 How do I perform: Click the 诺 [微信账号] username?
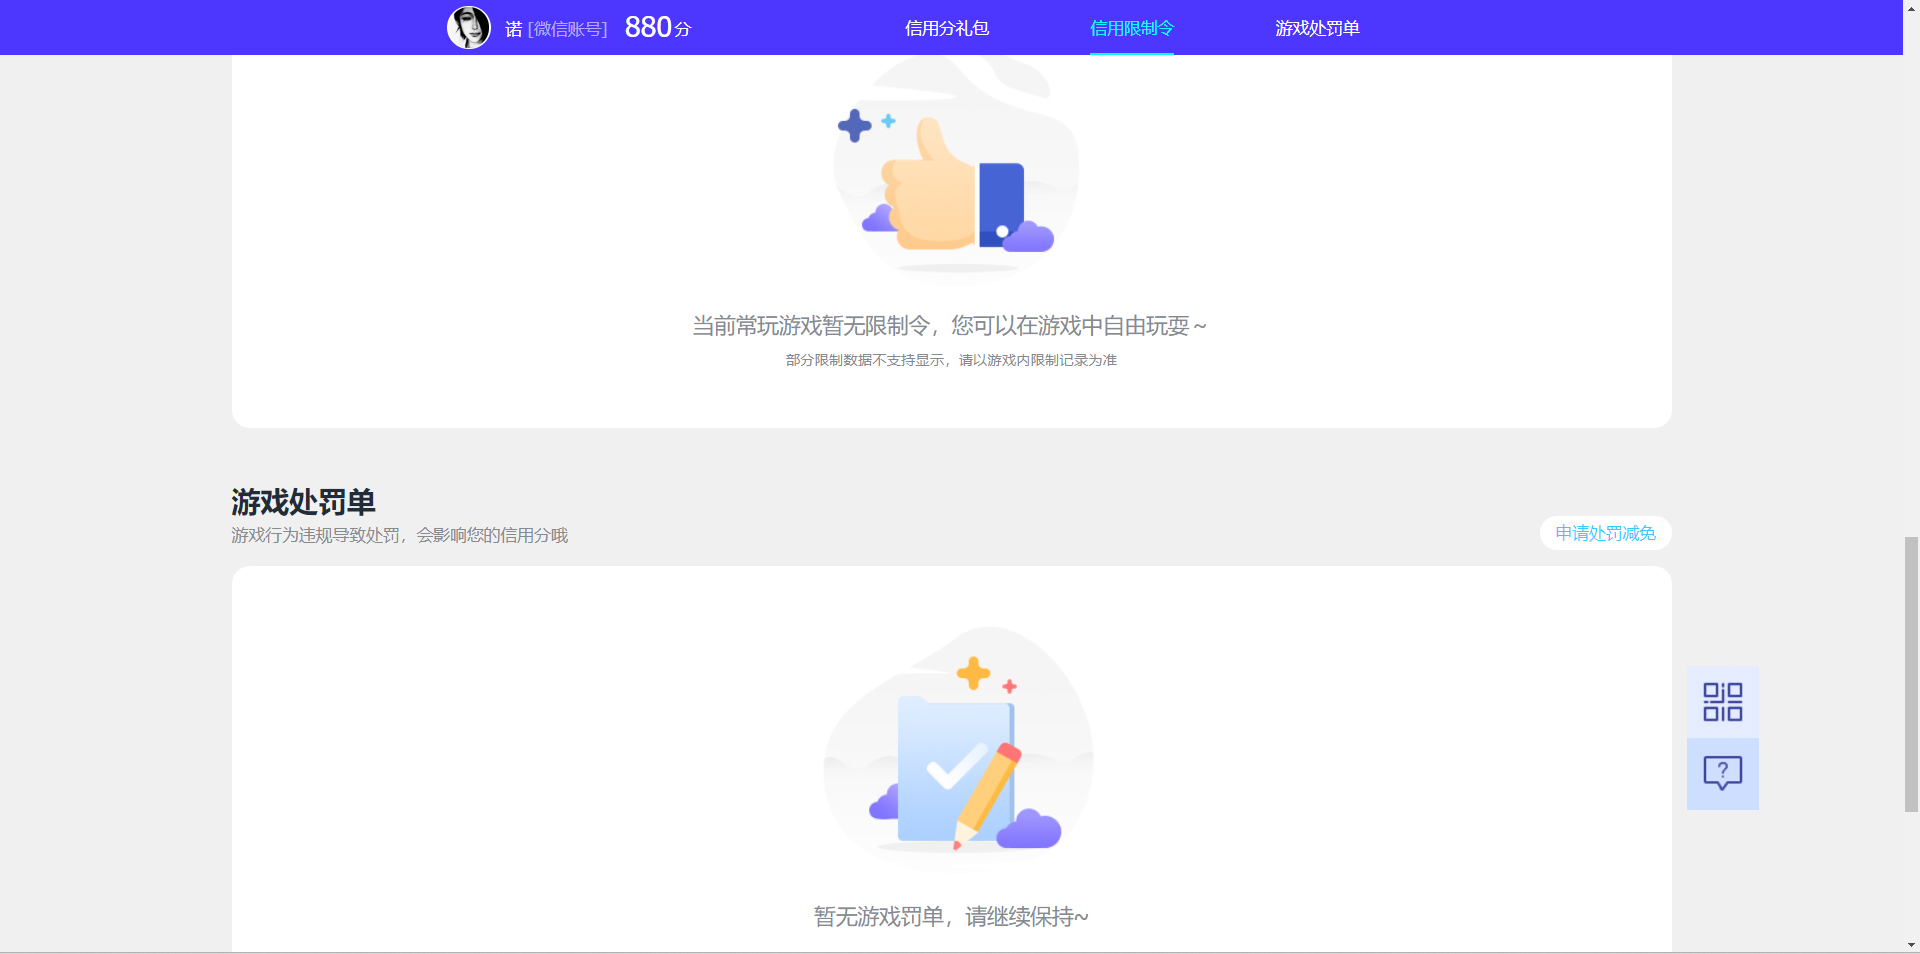(x=556, y=29)
